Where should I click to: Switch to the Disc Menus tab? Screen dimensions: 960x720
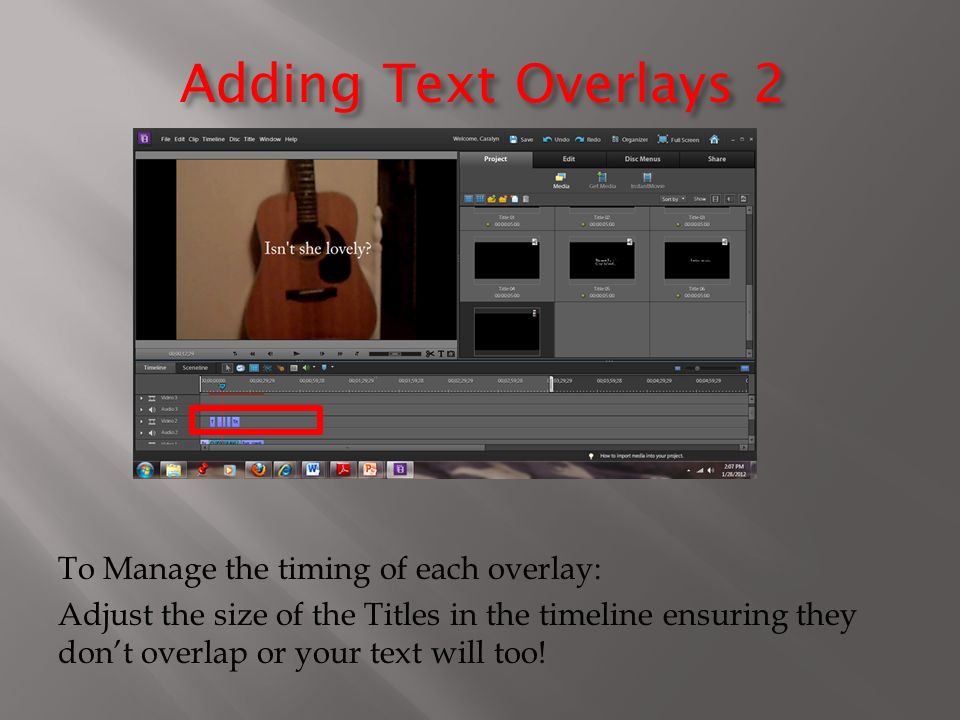pos(642,159)
